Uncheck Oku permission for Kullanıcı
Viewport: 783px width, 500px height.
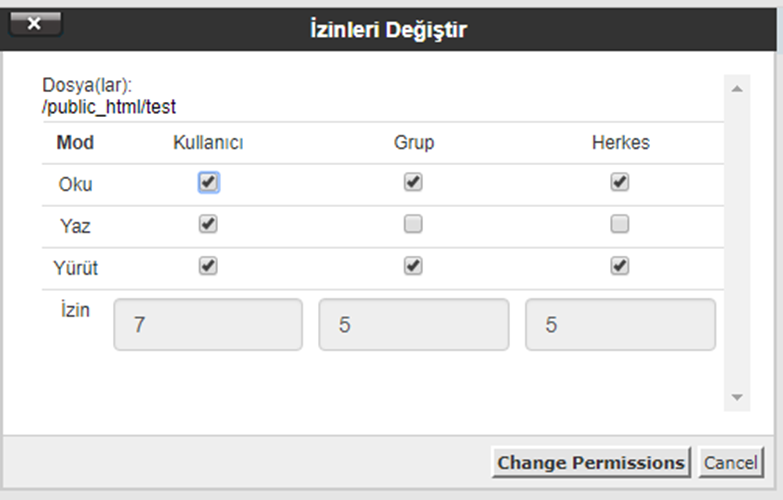tap(208, 183)
